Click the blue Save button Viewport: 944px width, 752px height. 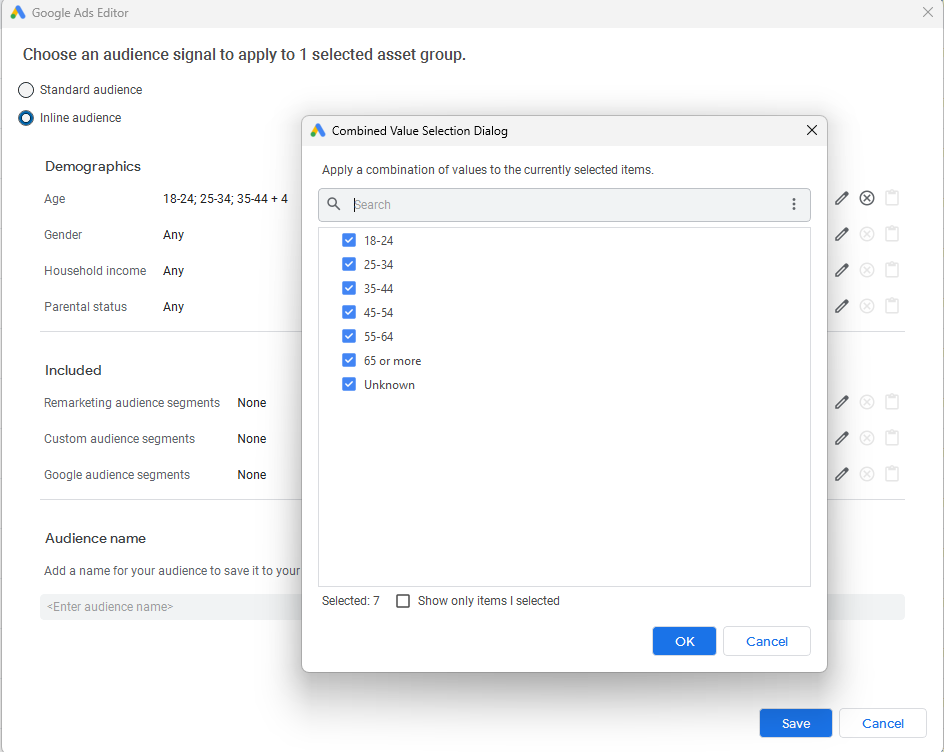pyautogui.click(x=795, y=723)
